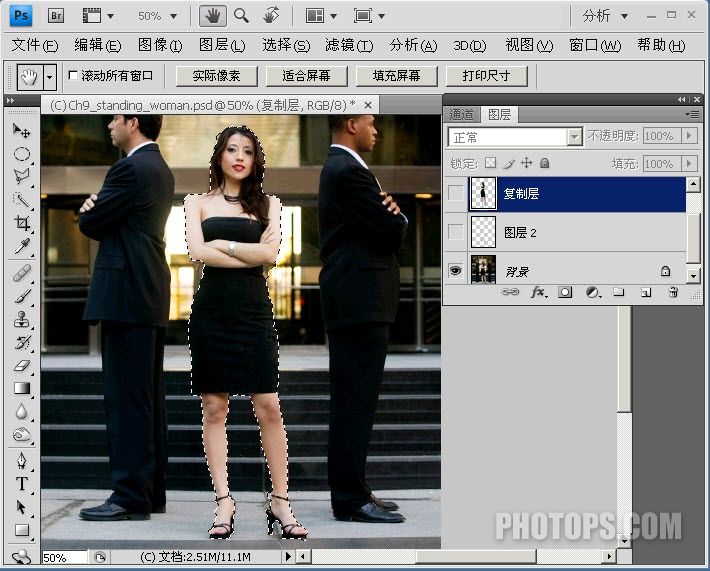710x571 pixels.
Task: Open the 滤镜(T) menu
Action: click(x=349, y=45)
